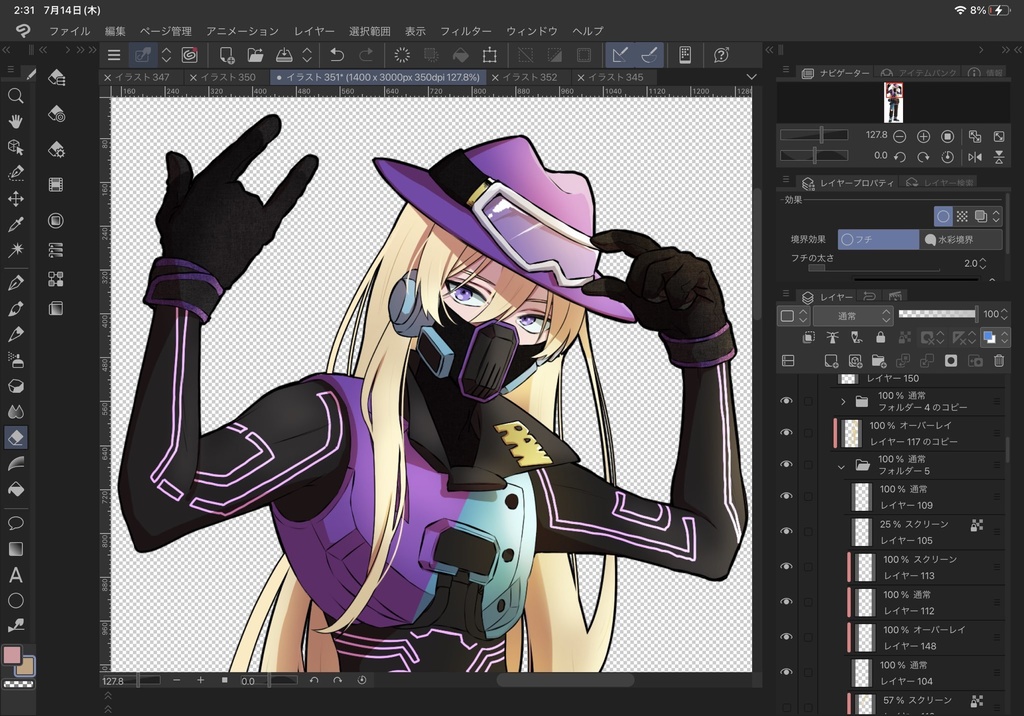Open the フィルター menu
This screenshot has height=716, width=1024.
pyautogui.click(x=466, y=31)
